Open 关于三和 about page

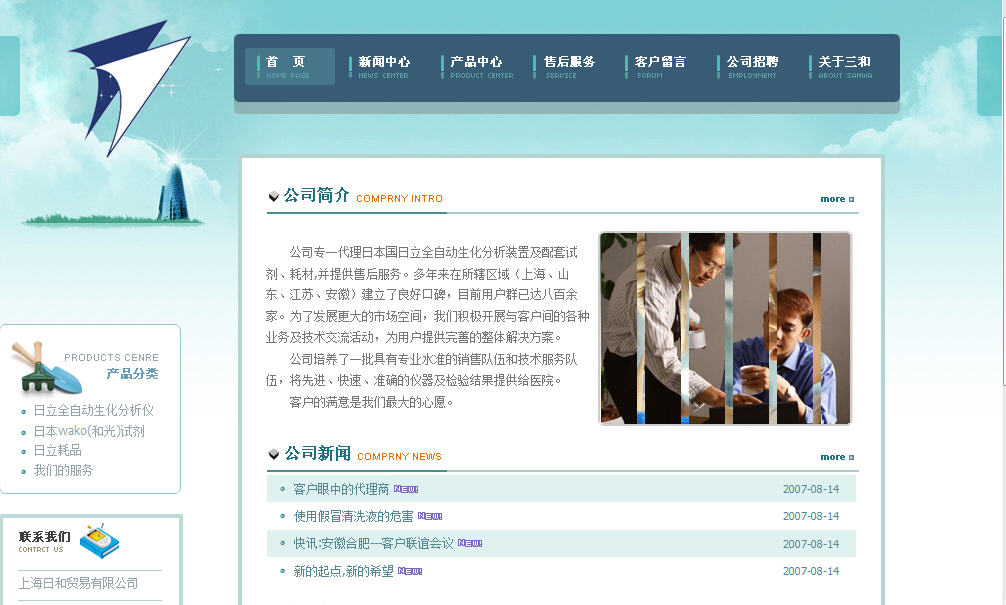click(x=845, y=67)
